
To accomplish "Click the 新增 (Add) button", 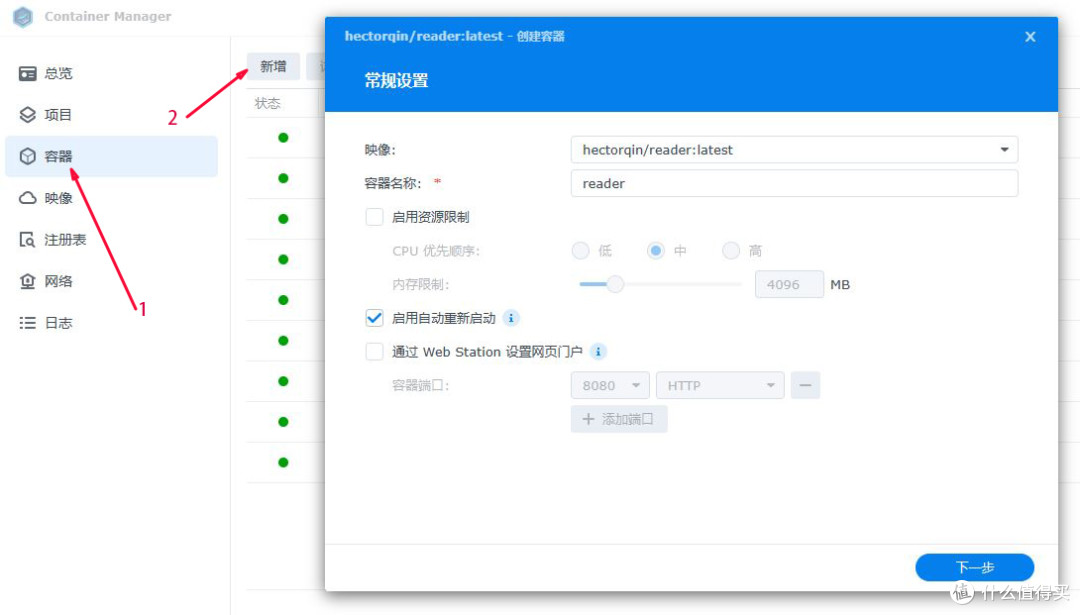I will 273,66.
